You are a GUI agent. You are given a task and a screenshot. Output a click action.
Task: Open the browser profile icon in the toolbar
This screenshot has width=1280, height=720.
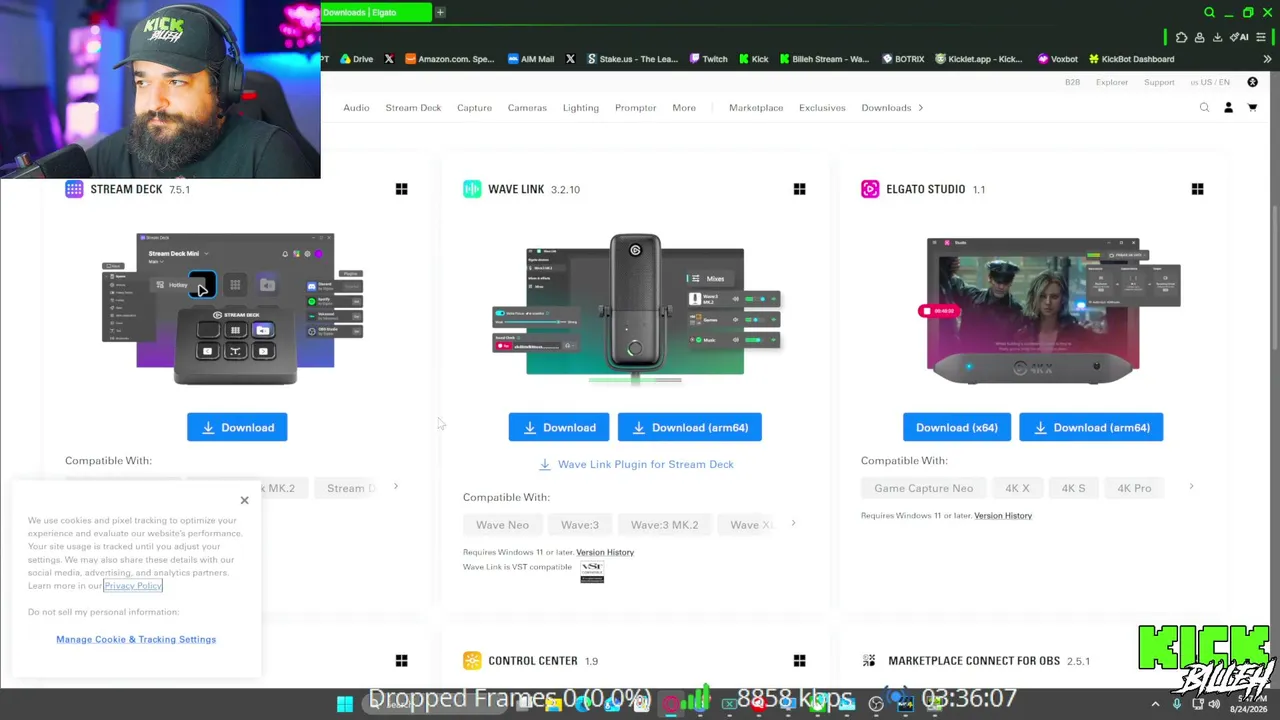pos(1199,38)
